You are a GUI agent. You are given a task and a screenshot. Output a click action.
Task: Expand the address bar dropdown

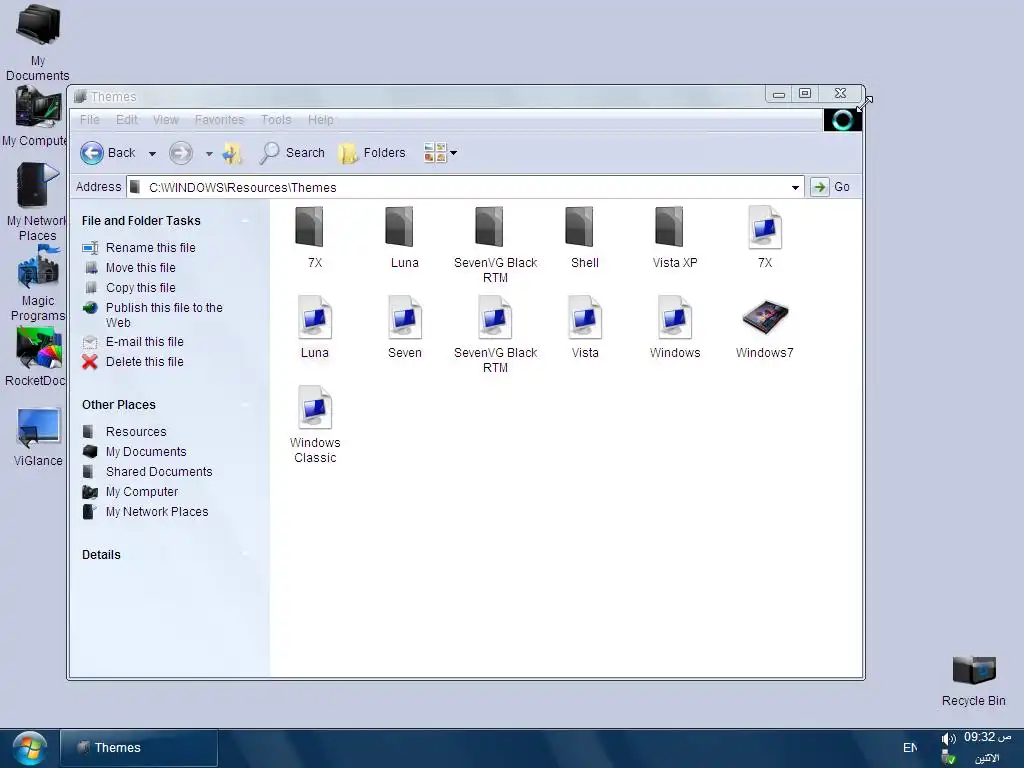click(x=795, y=187)
